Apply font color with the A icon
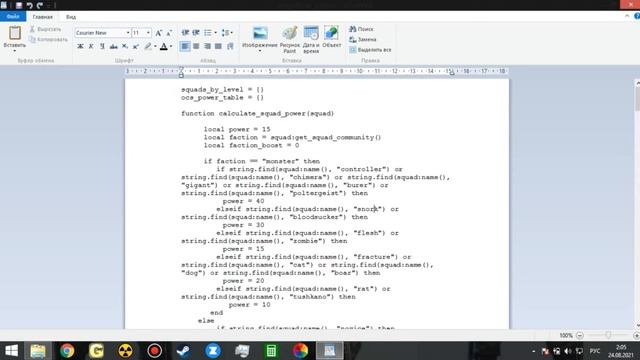Screen dimensions: 640x360 coord(164,47)
